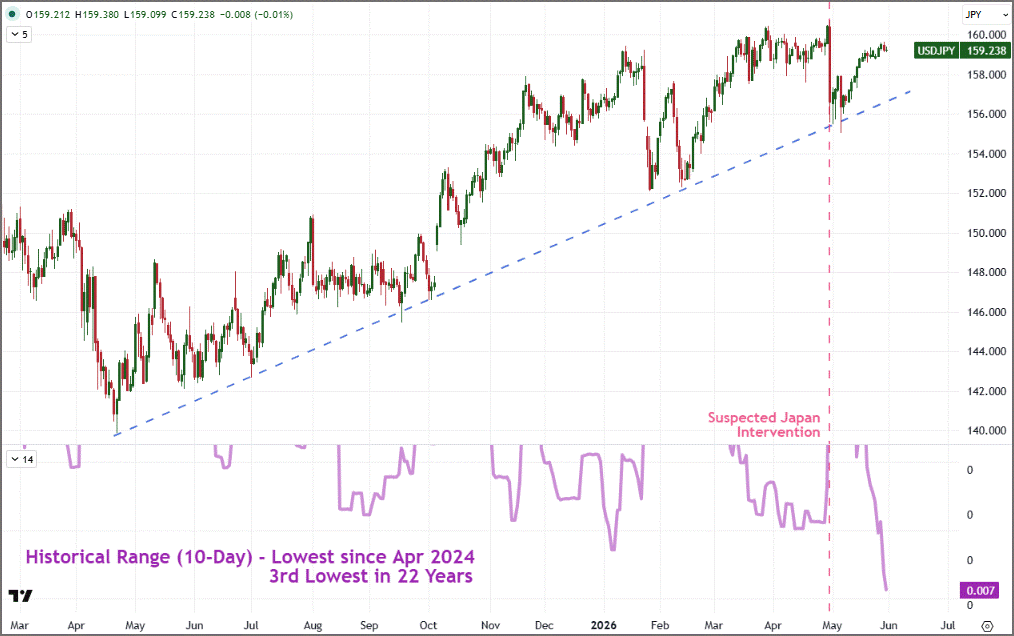Click the 159.238 current price tag
The image size is (1014, 636).
(986, 50)
